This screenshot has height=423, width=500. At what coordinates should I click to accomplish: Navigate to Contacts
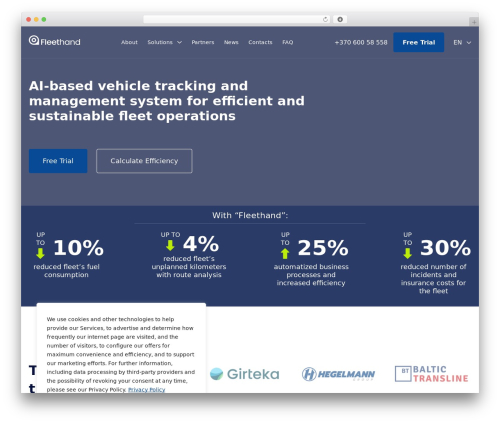click(x=260, y=42)
